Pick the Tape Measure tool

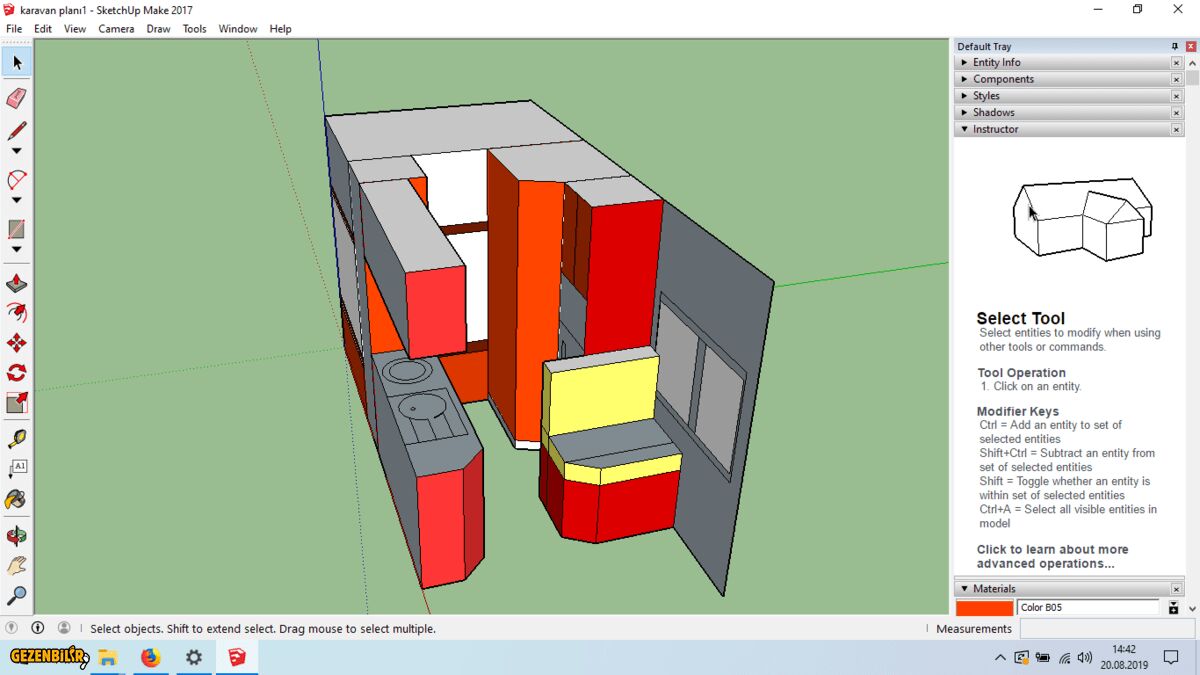pyautogui.click(x=16, y=438)
